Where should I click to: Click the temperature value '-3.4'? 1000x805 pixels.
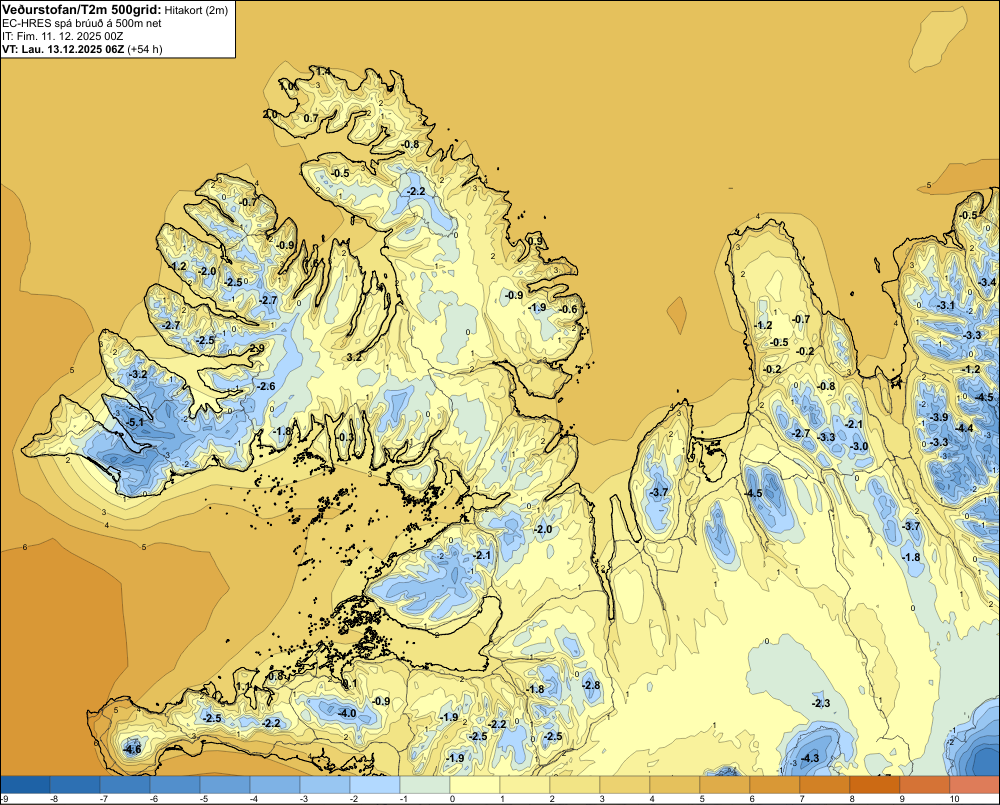tap(987, 282)
